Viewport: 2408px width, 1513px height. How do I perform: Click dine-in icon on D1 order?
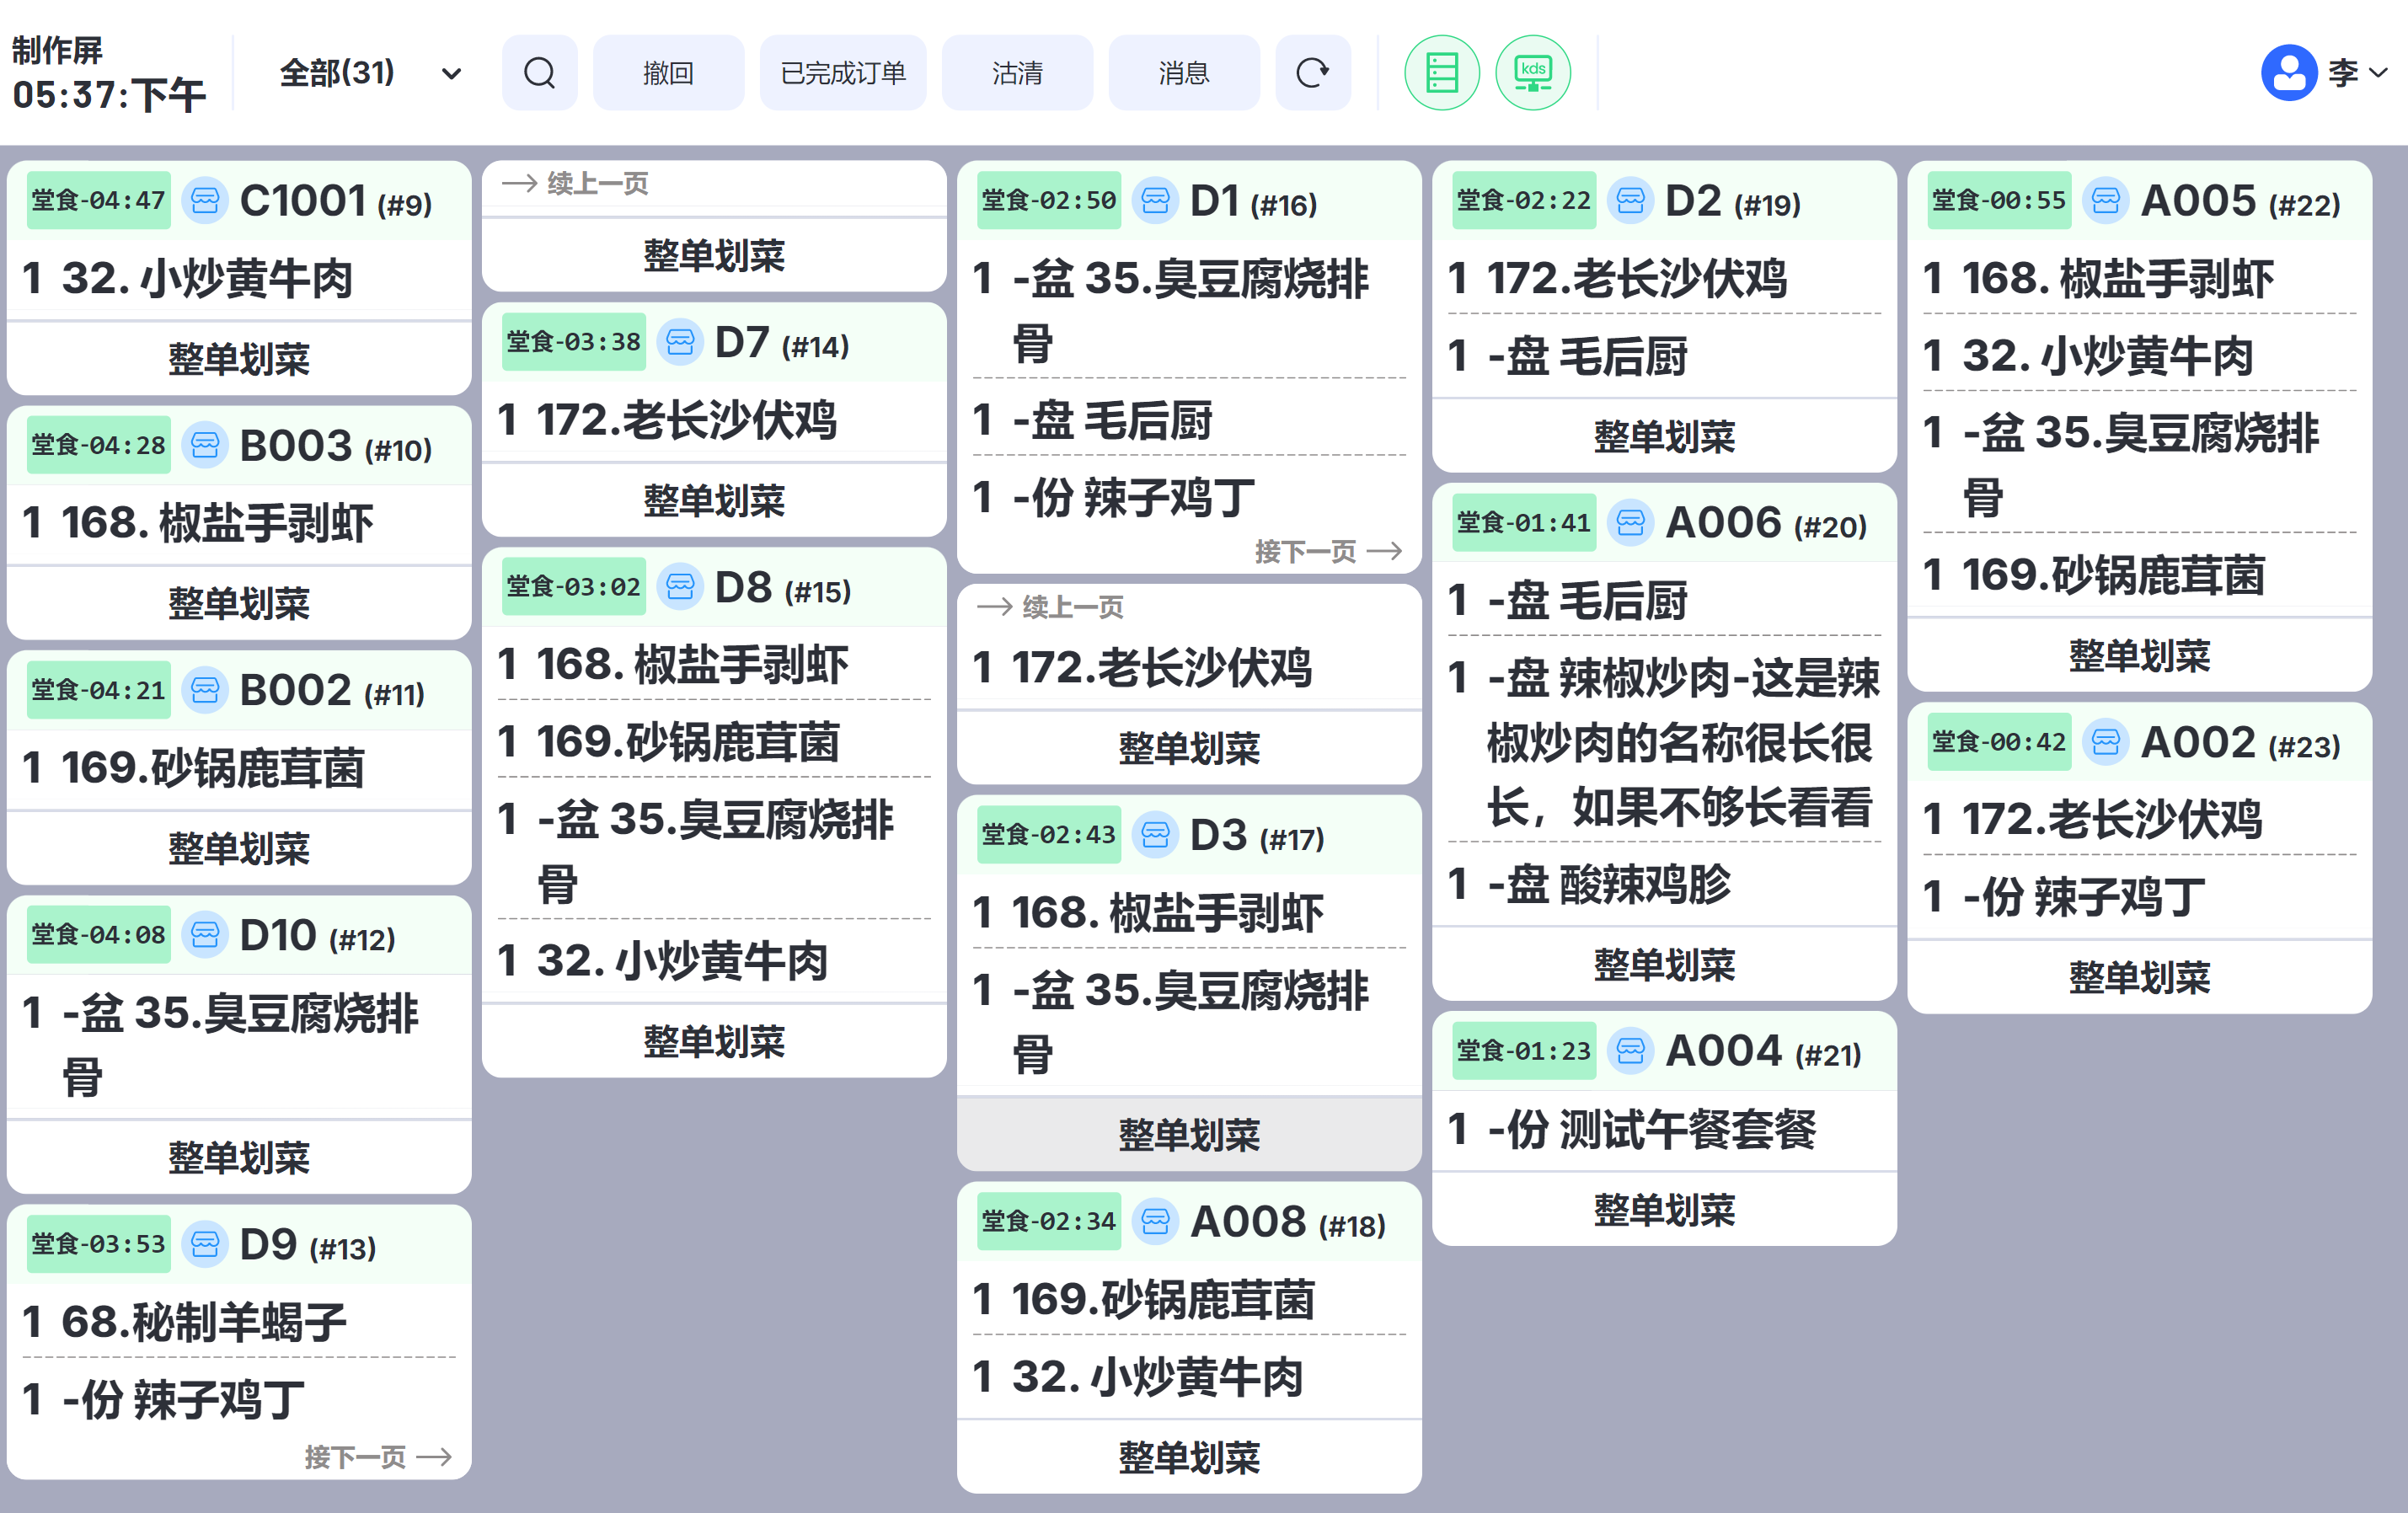click(1155, 201)
